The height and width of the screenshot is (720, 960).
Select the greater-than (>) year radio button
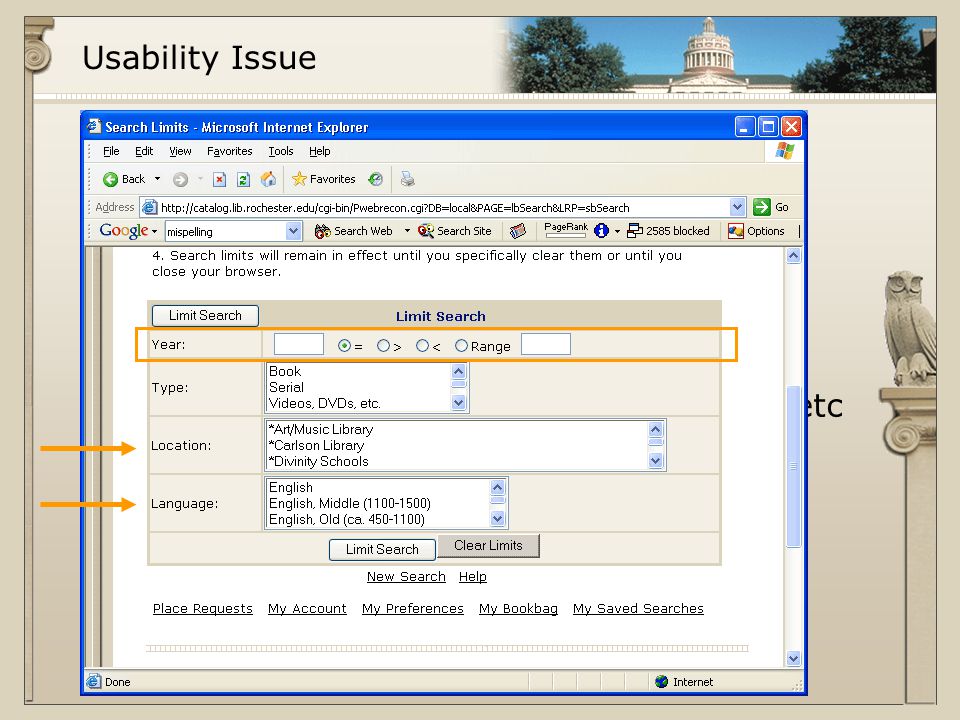click(x=383, y=346)
